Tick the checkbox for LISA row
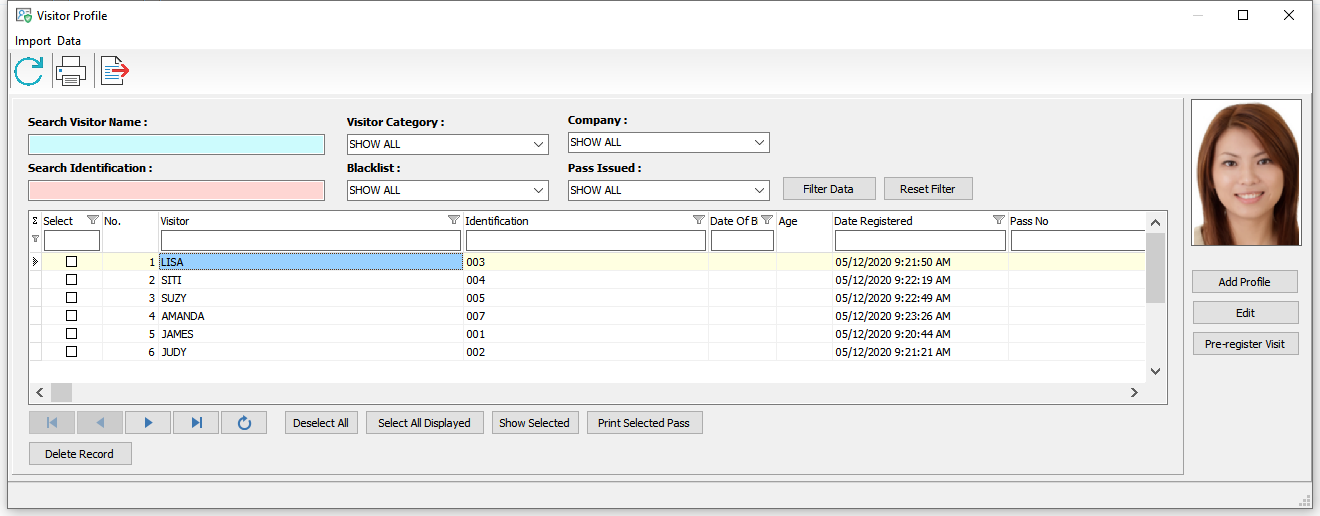The width and height of the screenshot is (1320, 516). coord(71,262)
